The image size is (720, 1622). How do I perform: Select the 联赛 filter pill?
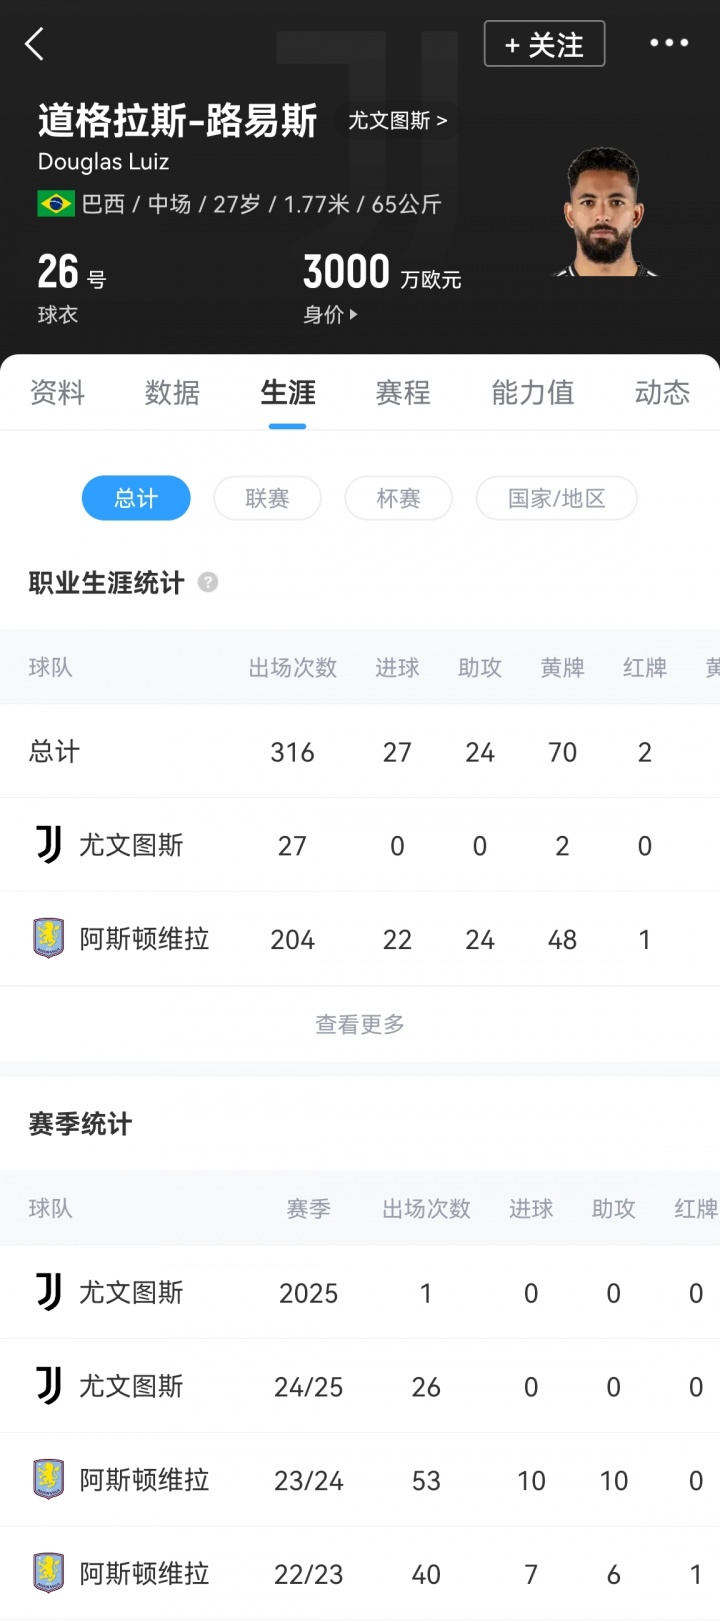(x=267, y=498)
